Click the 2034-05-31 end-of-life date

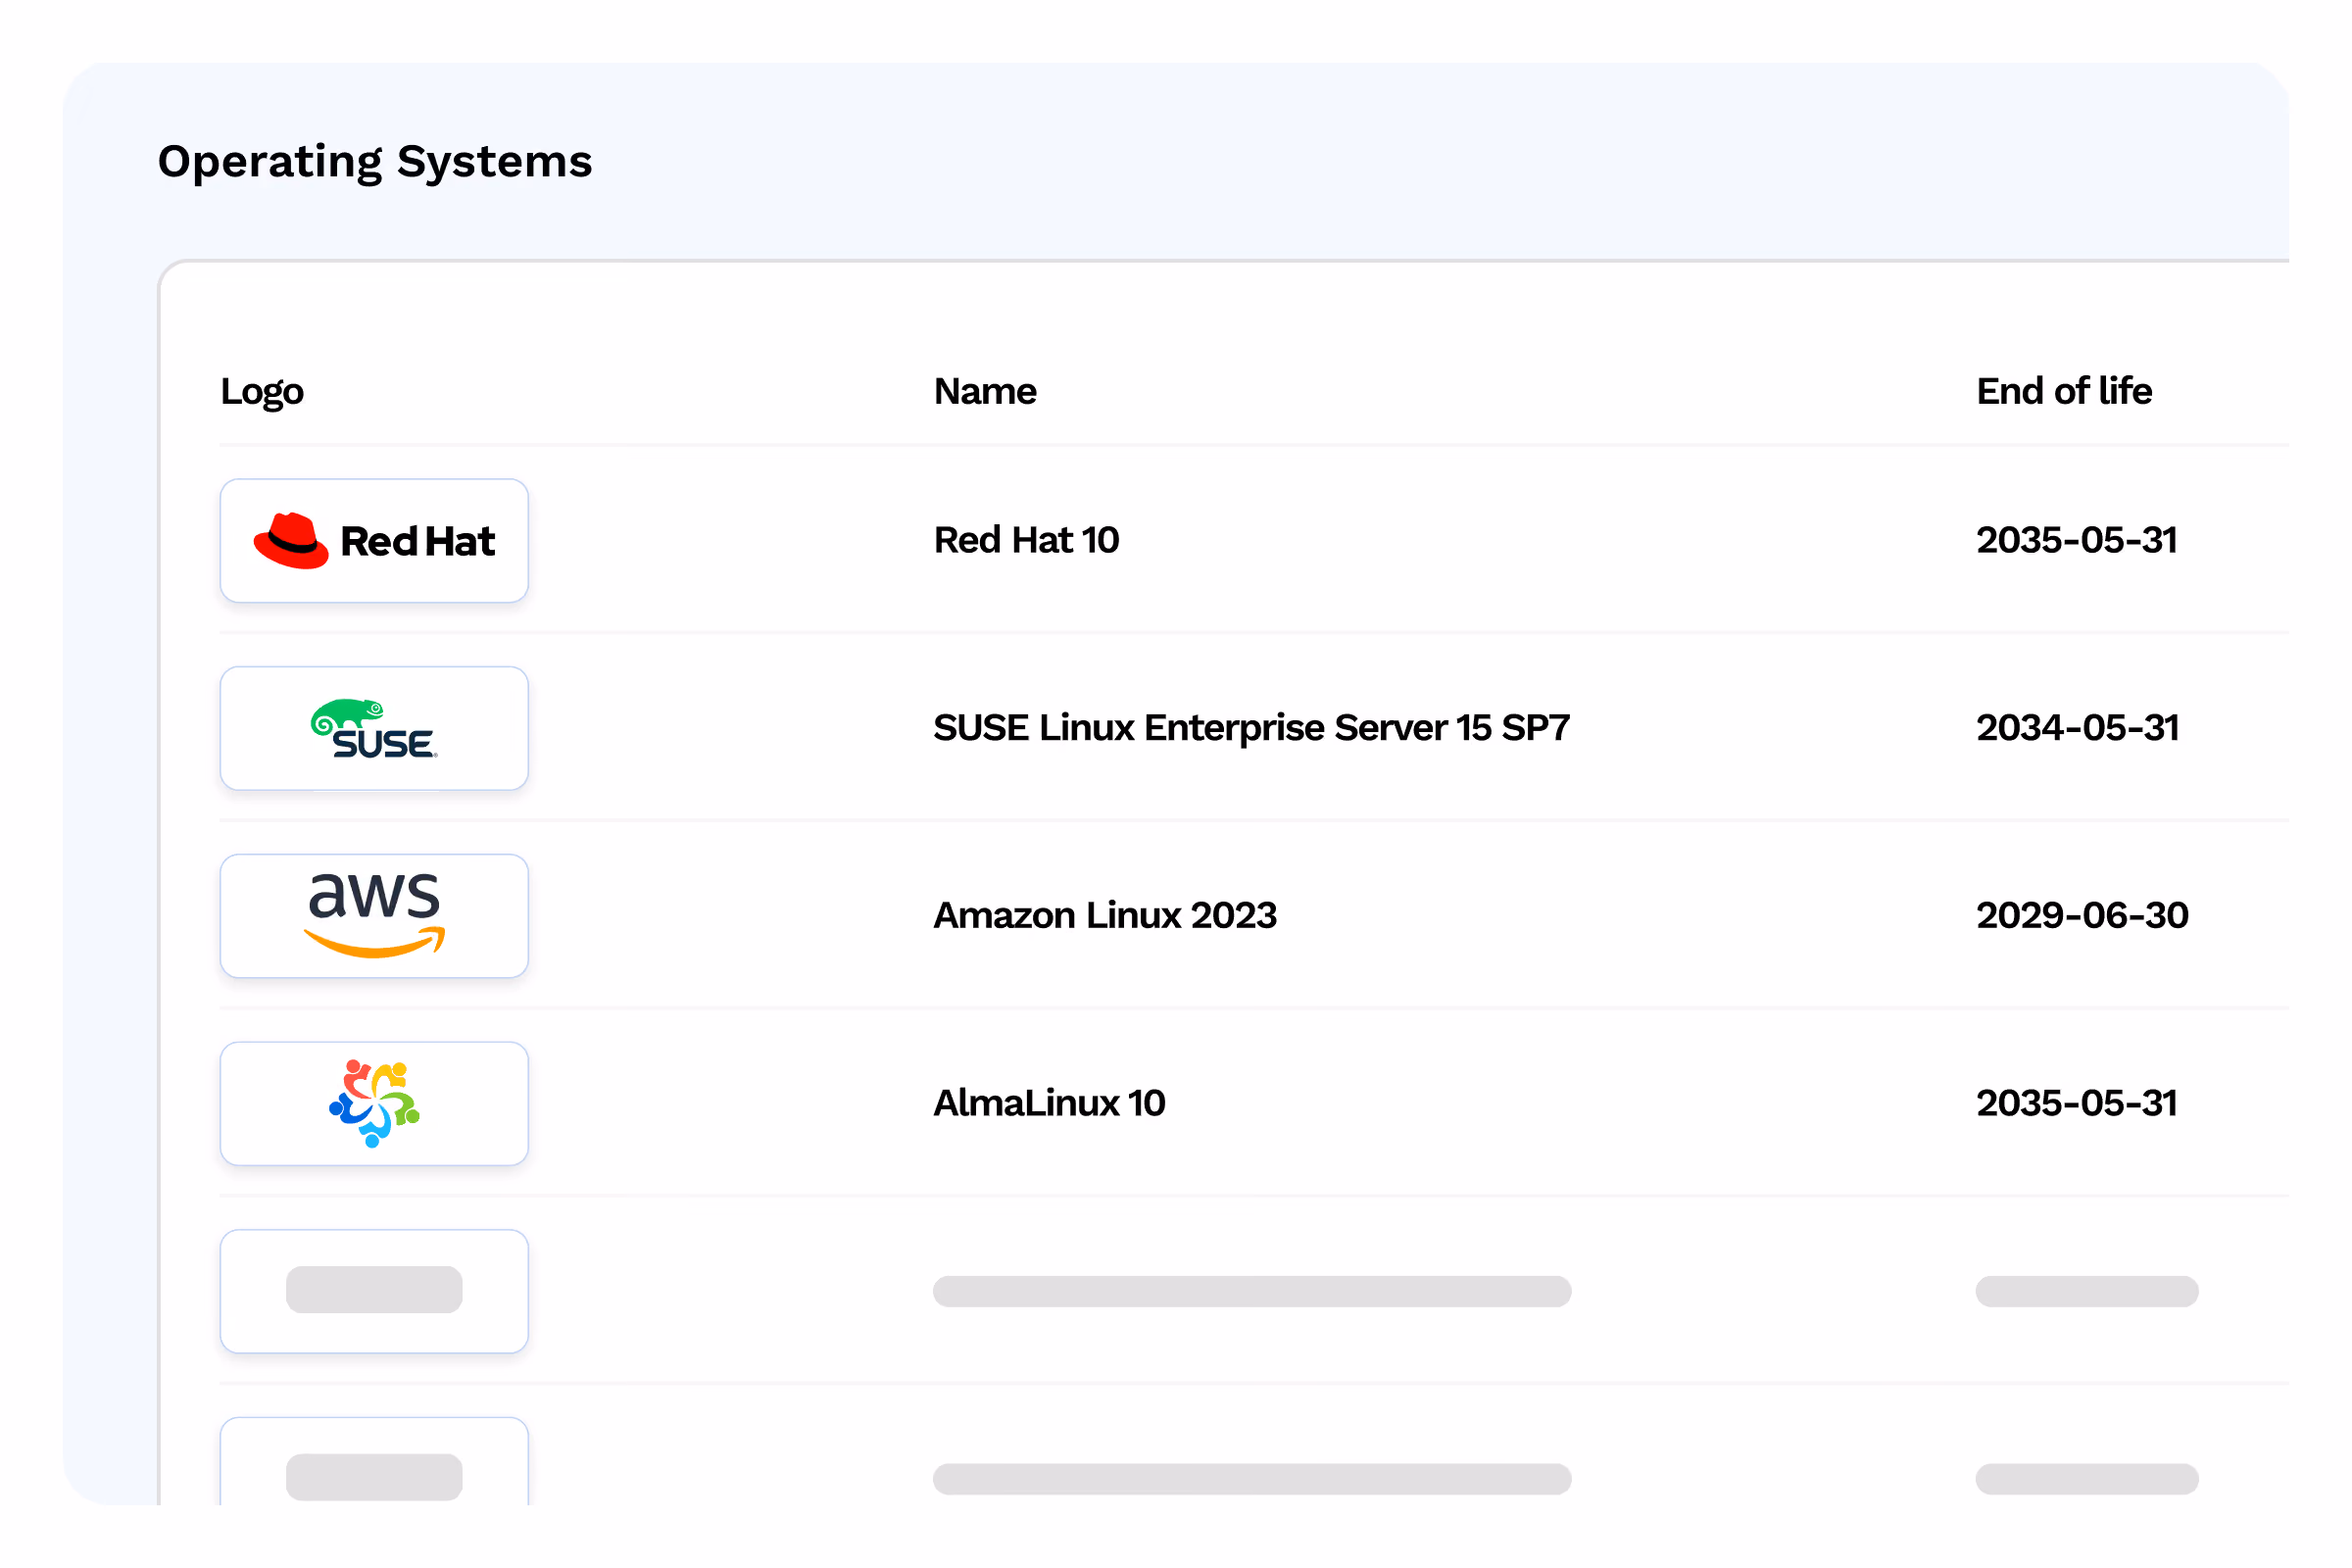2078,728
